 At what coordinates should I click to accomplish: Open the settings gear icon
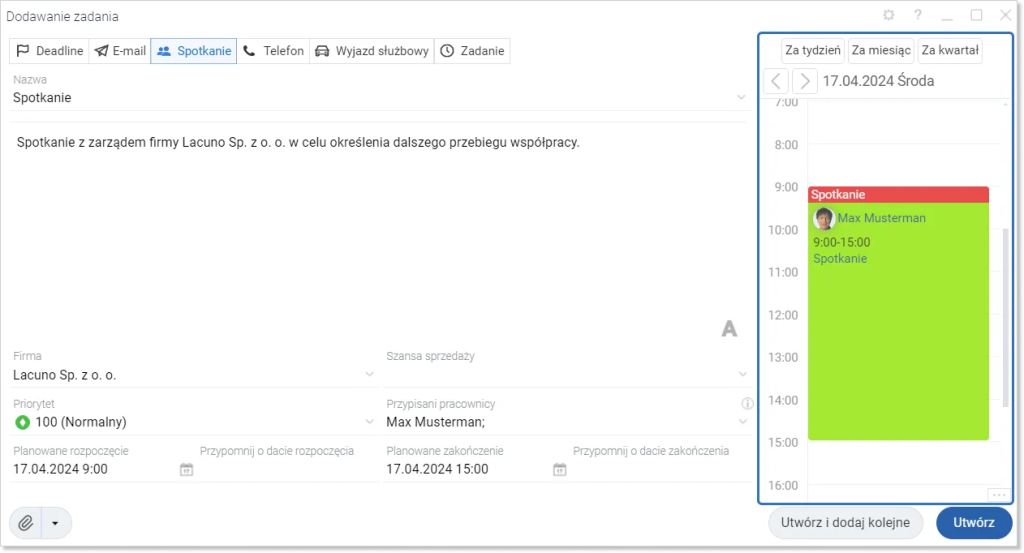888,15
